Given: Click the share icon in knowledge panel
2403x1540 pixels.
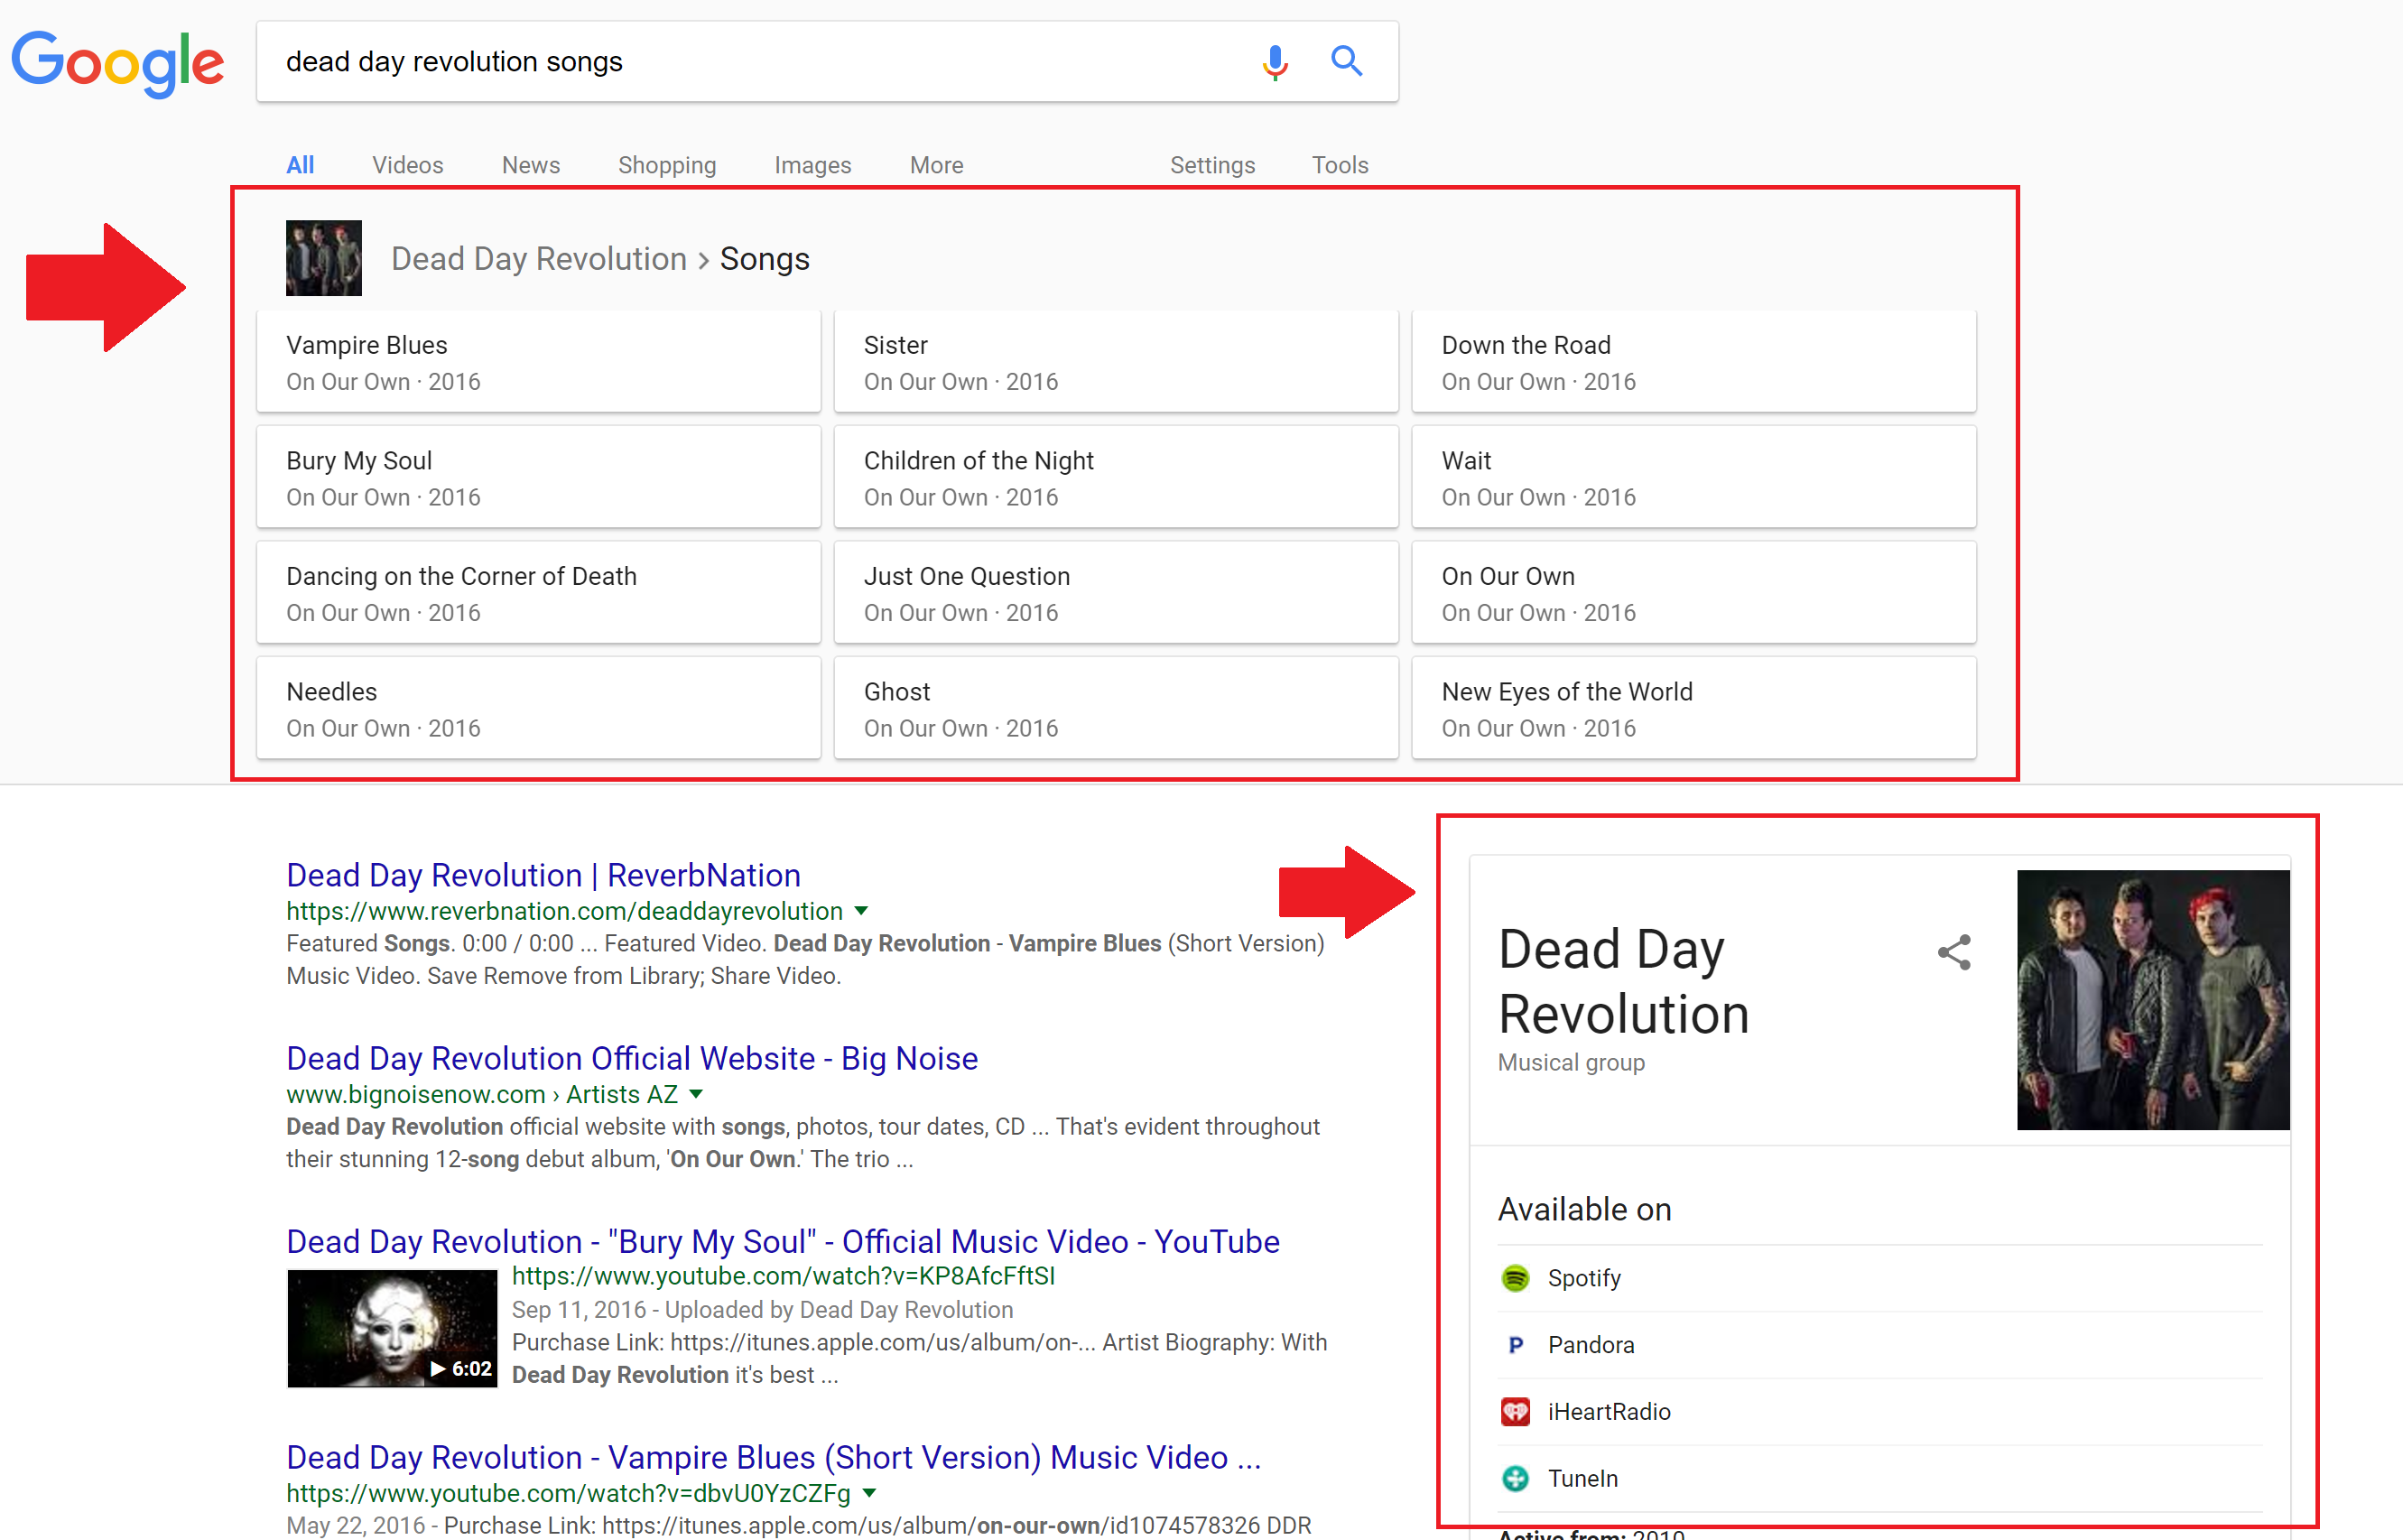Looking at the screenshot, I should [x=1954, y=952].
